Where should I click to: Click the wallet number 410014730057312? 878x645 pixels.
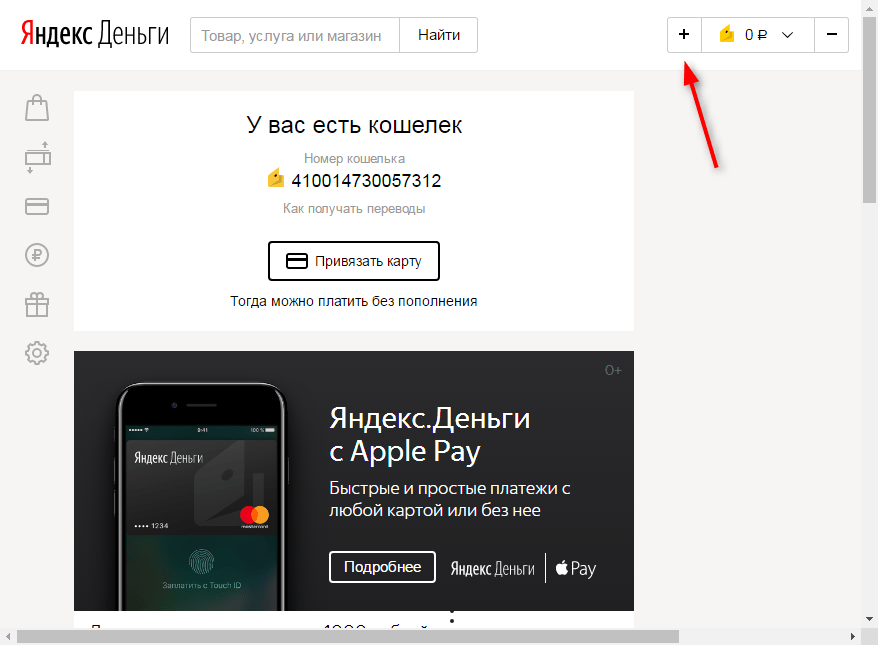tap(366, 181)
